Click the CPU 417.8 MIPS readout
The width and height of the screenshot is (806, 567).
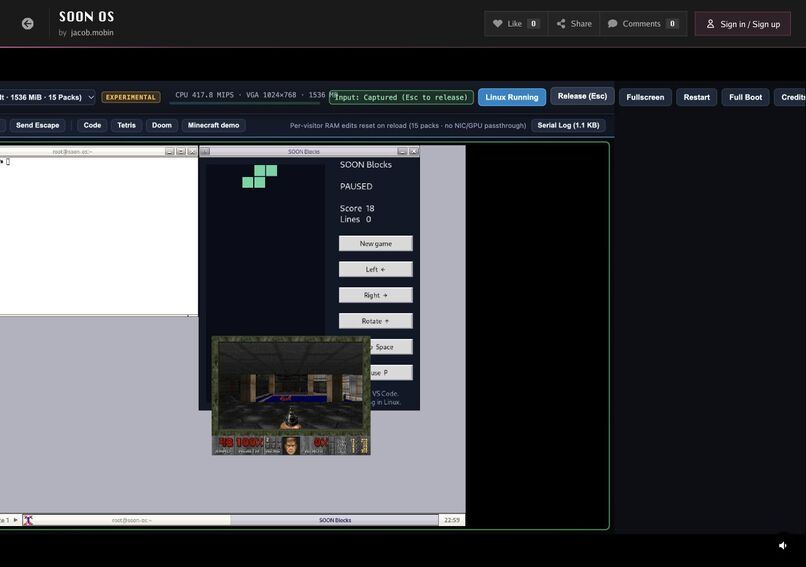(205, 95)
